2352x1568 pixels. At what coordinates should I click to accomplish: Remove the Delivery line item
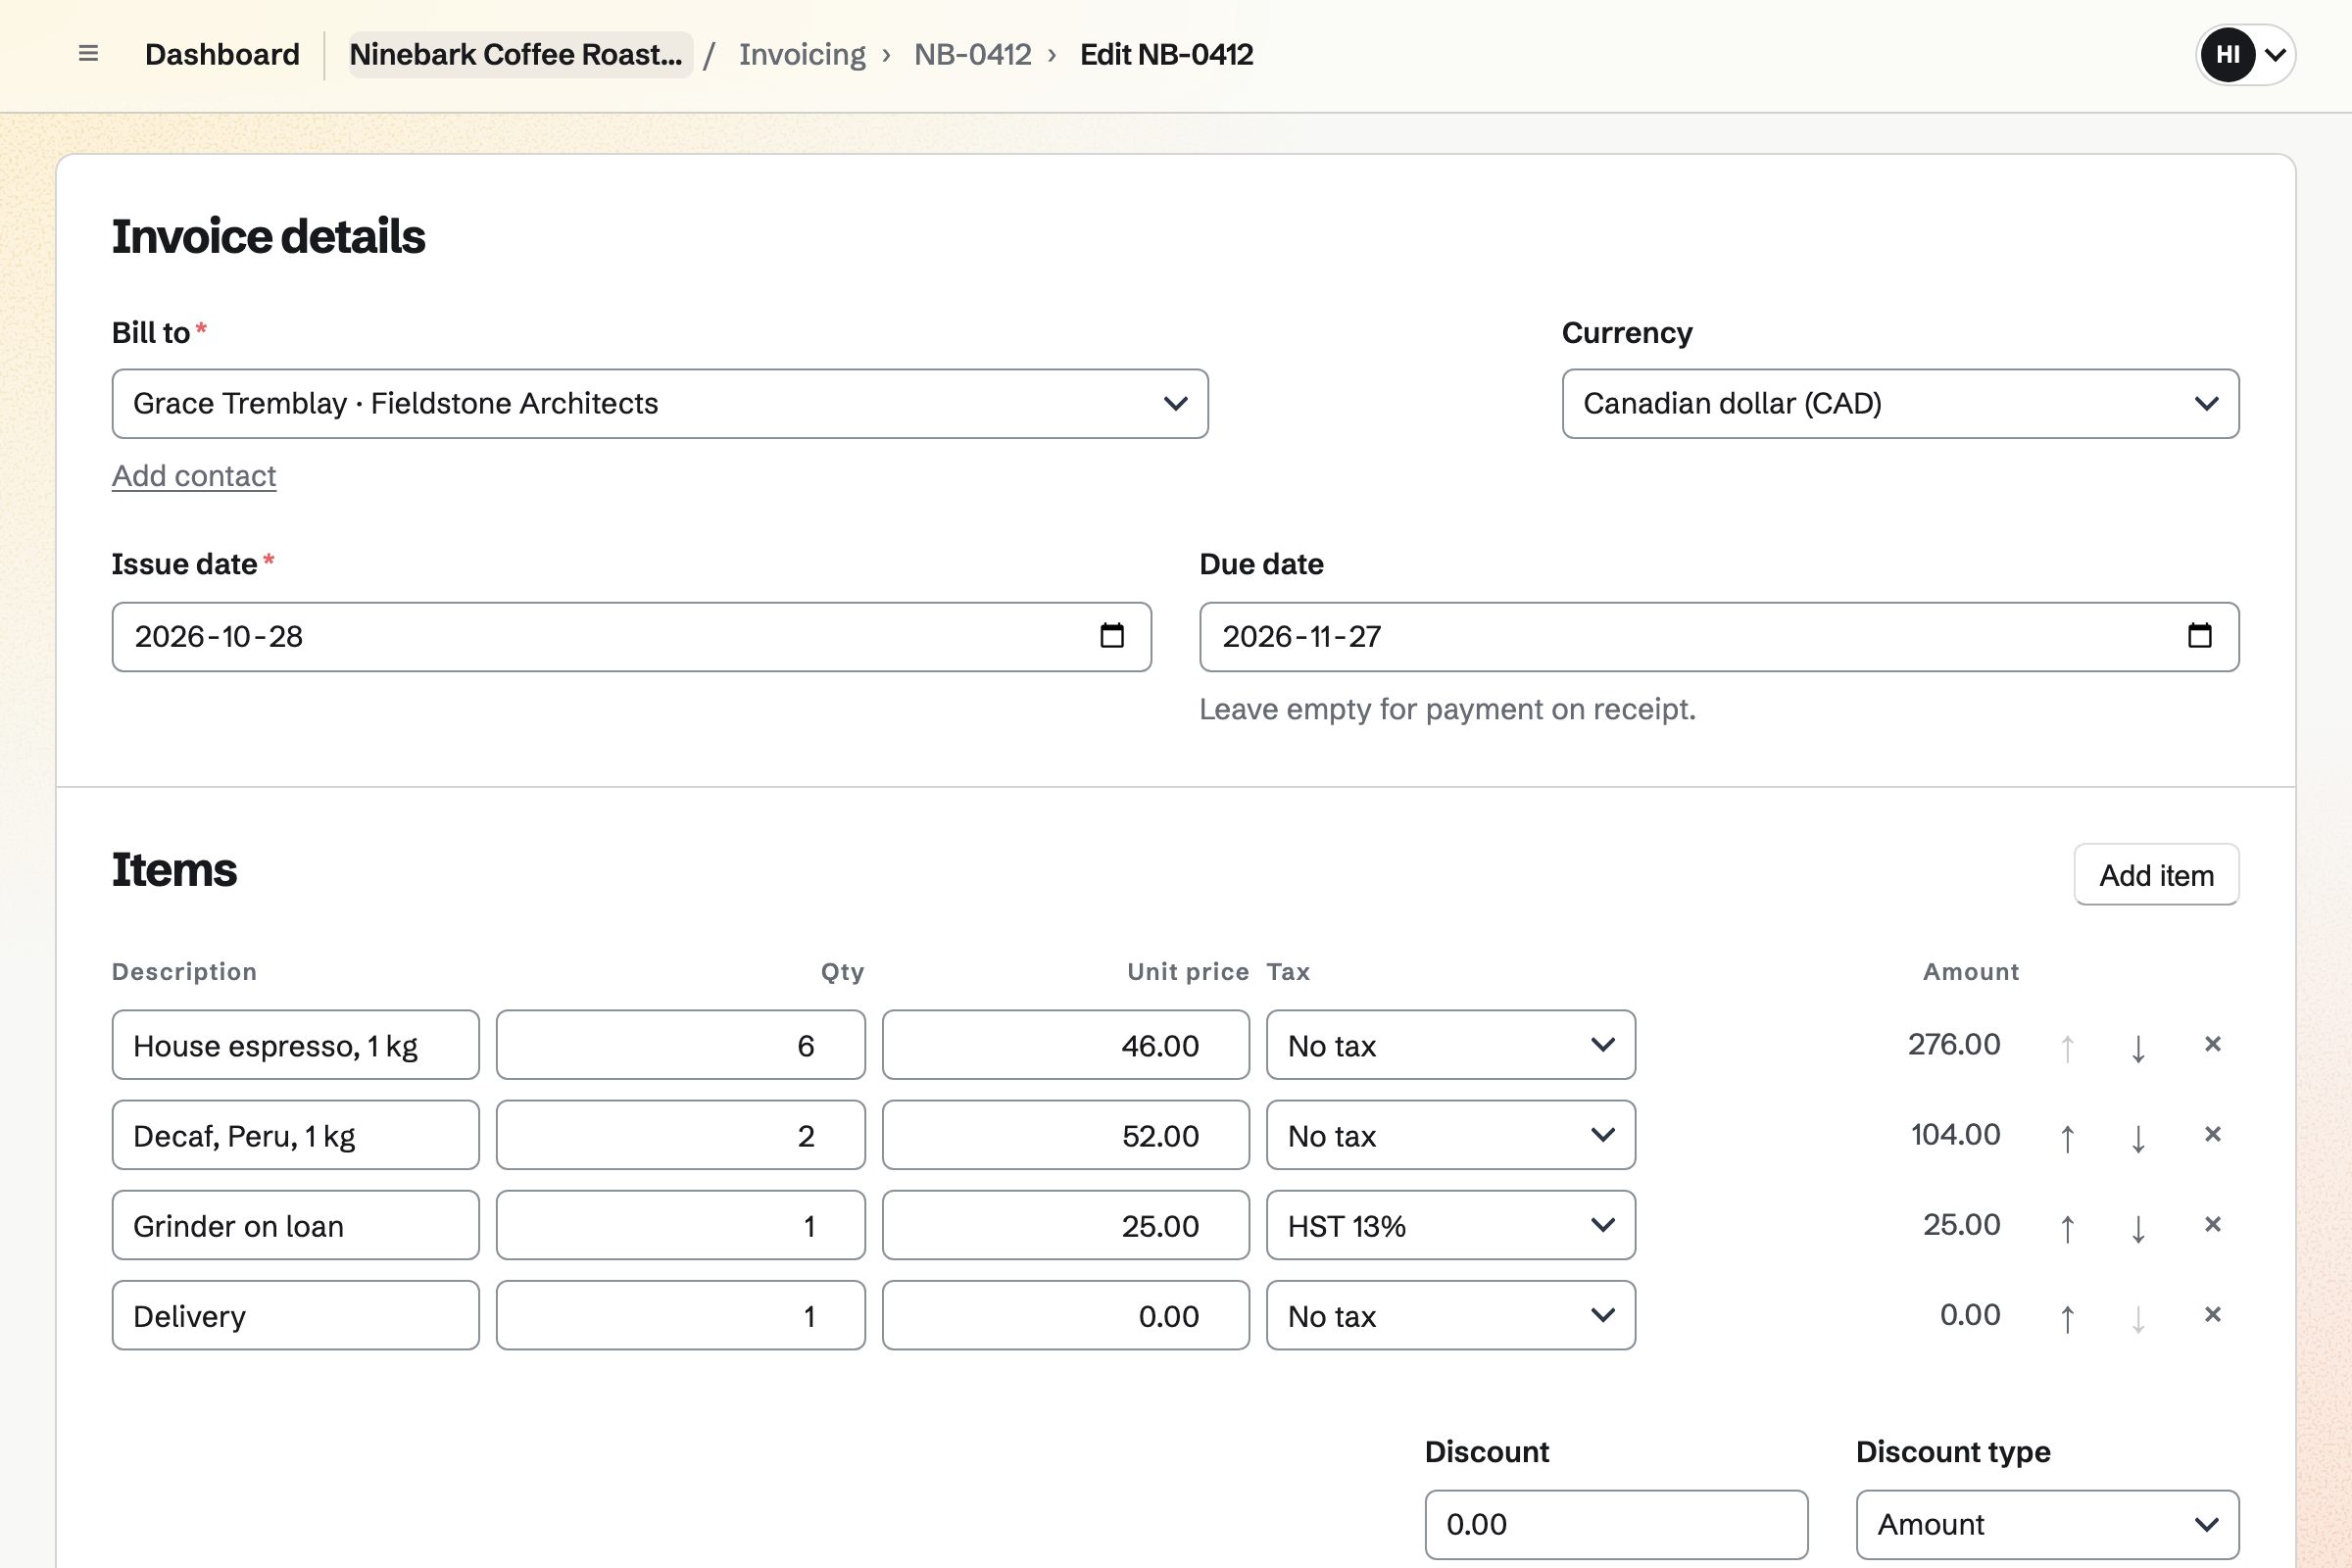click(x=2212, y=1314)
